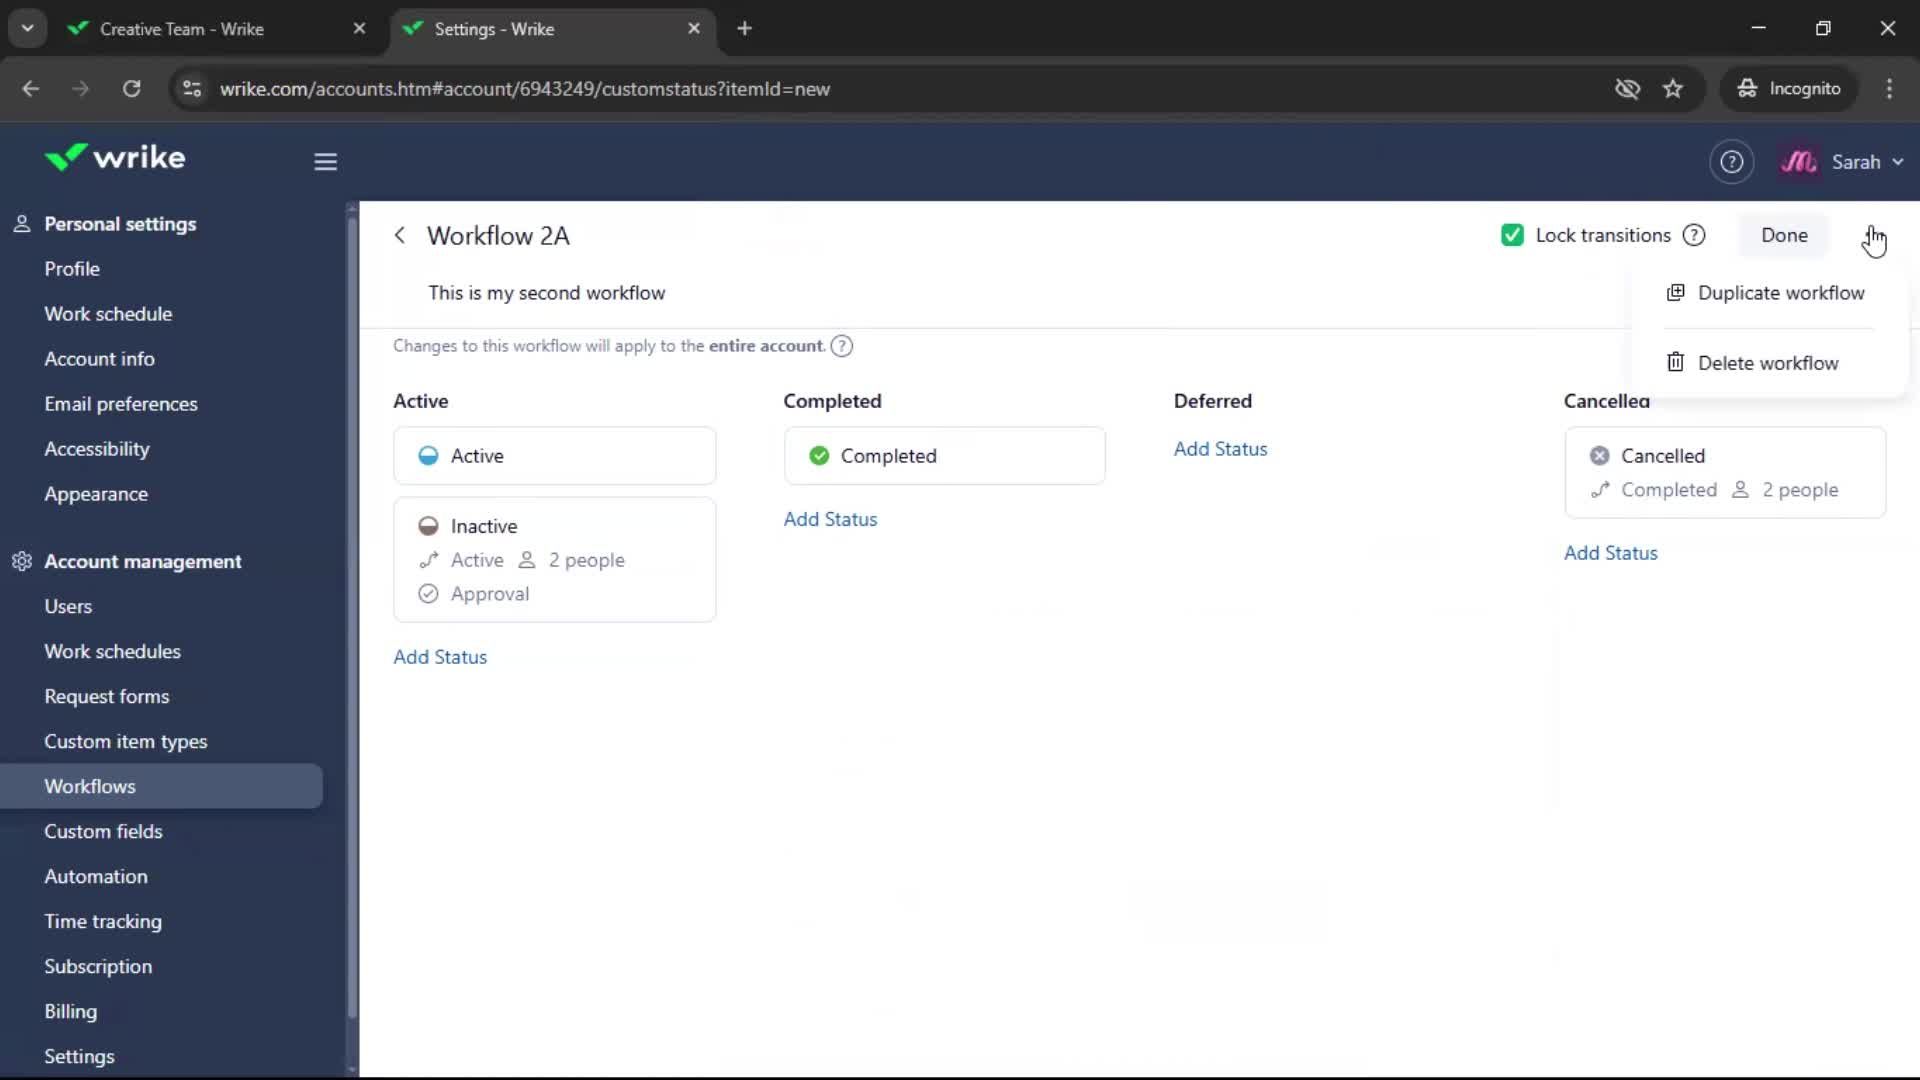Go to Accessibility settings

click(x=97, y=449)
